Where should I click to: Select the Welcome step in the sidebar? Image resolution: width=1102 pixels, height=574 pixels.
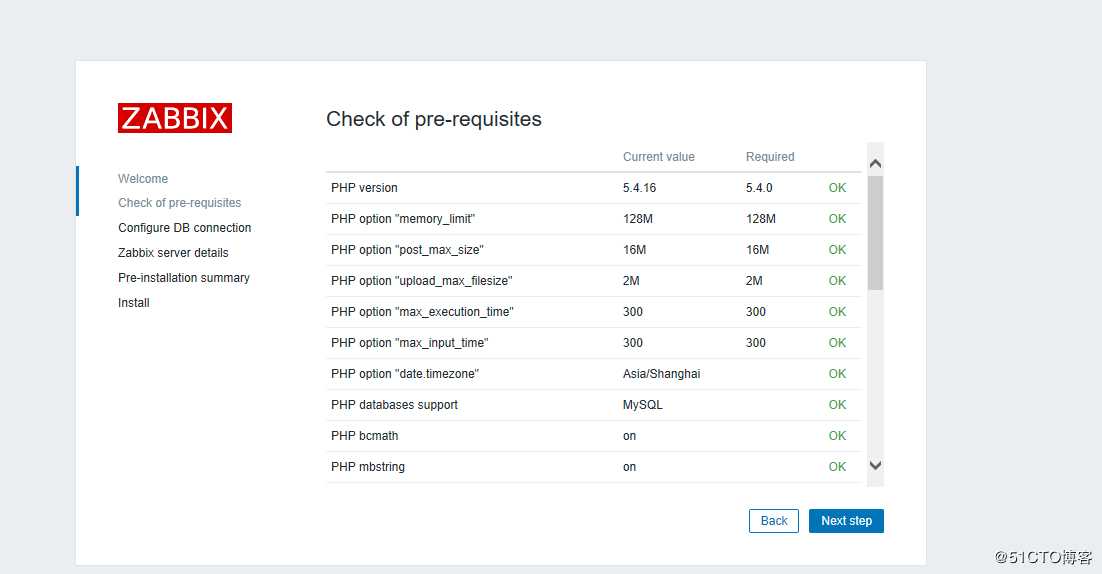tap(143, 178)
